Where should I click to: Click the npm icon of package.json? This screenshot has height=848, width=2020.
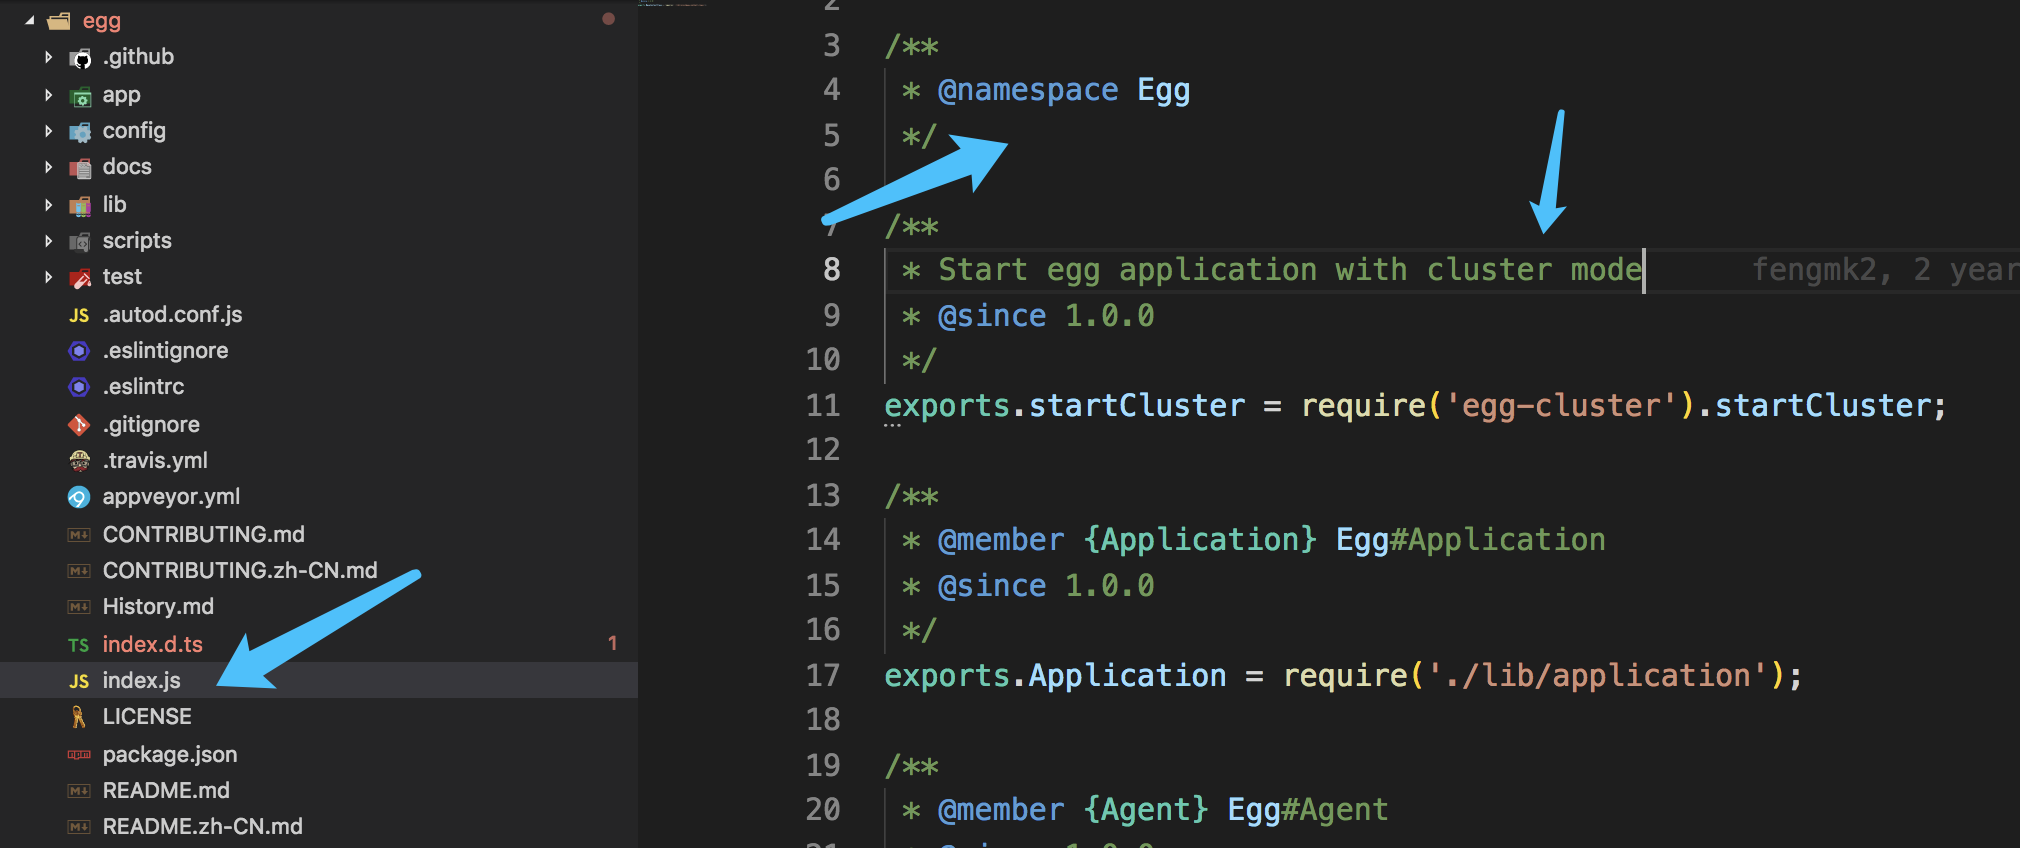click(79, 755)
